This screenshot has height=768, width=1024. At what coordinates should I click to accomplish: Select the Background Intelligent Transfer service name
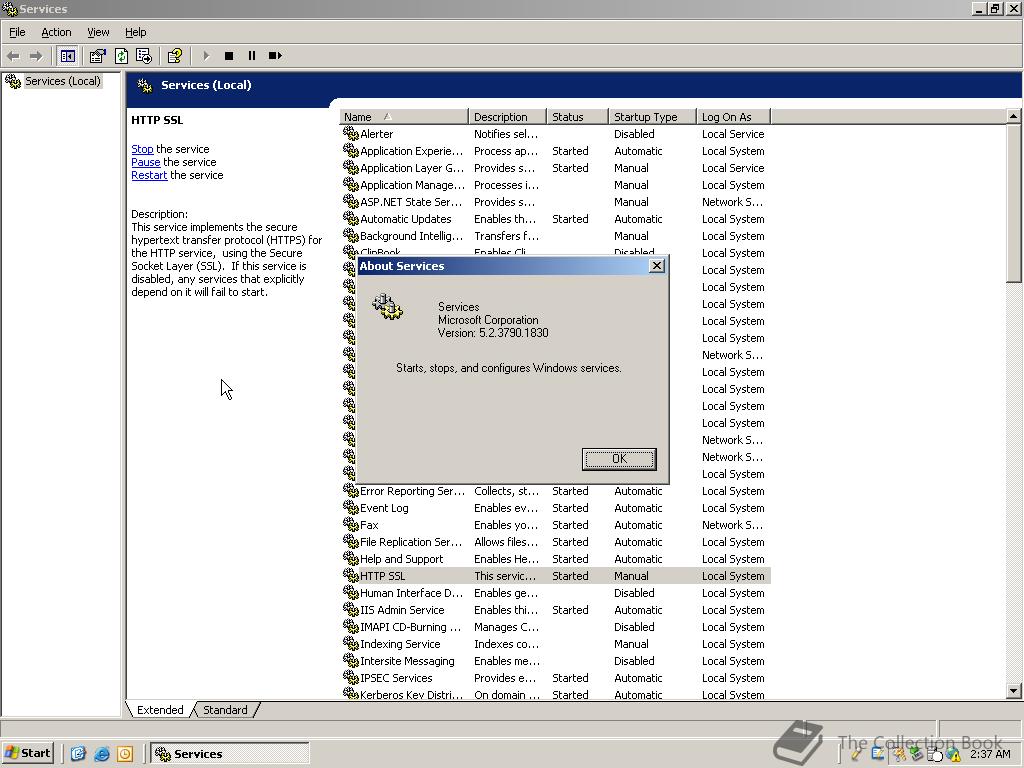[411, 236]
